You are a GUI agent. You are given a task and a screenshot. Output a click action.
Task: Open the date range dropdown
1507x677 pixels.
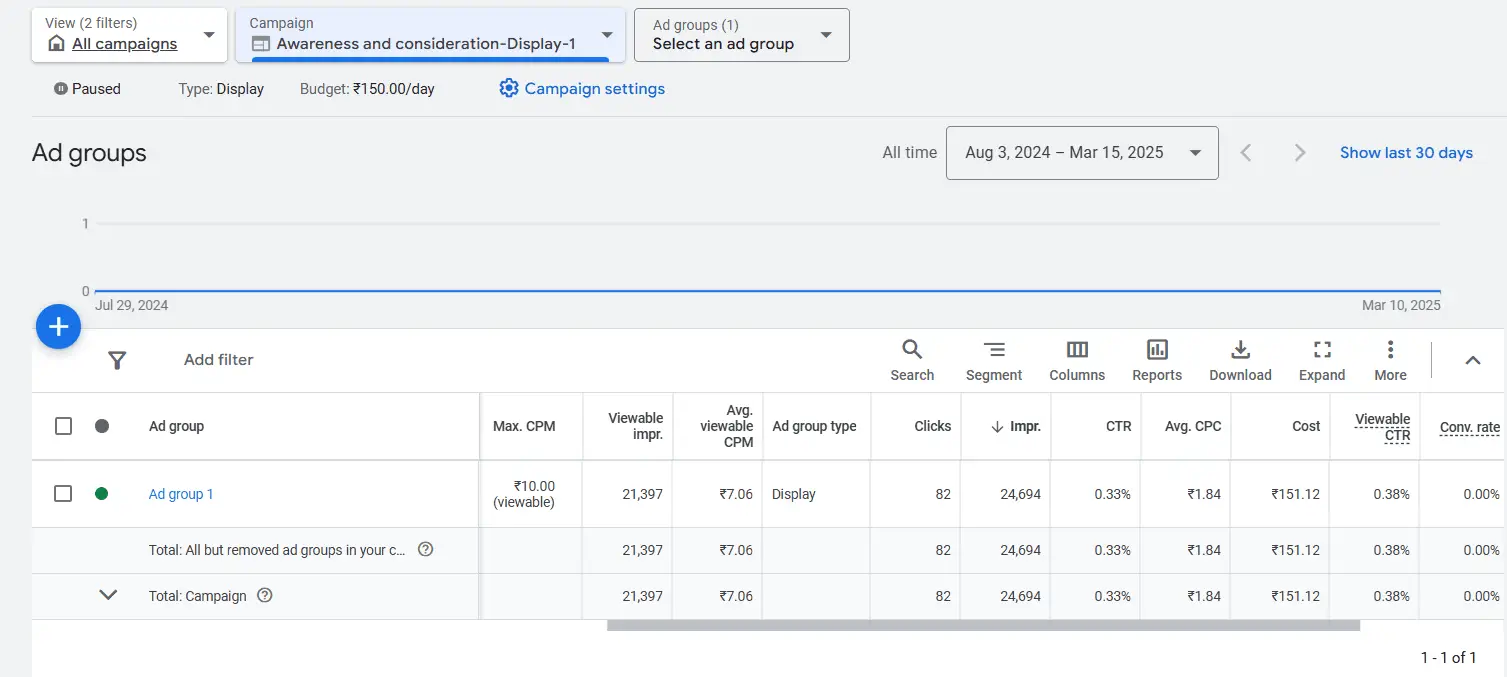point(1081,153)
